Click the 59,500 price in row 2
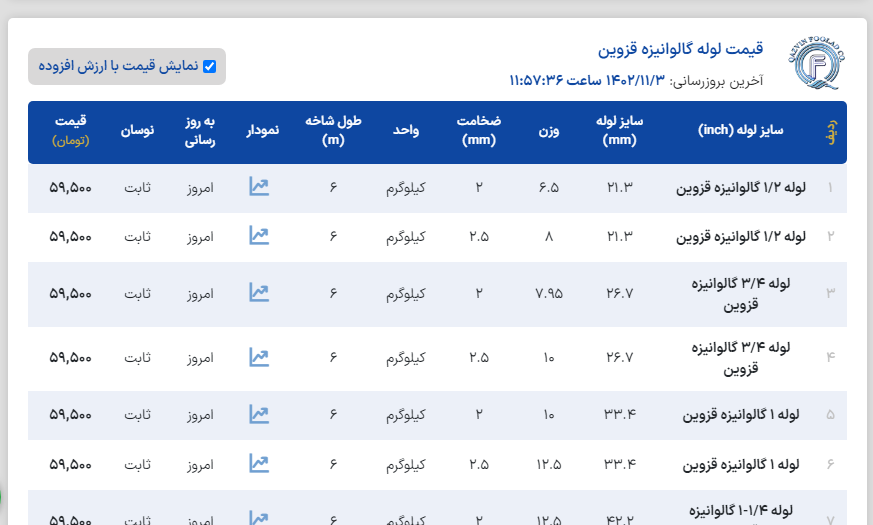The height and width of the screenshot is (525, 873). click(71, 237)
